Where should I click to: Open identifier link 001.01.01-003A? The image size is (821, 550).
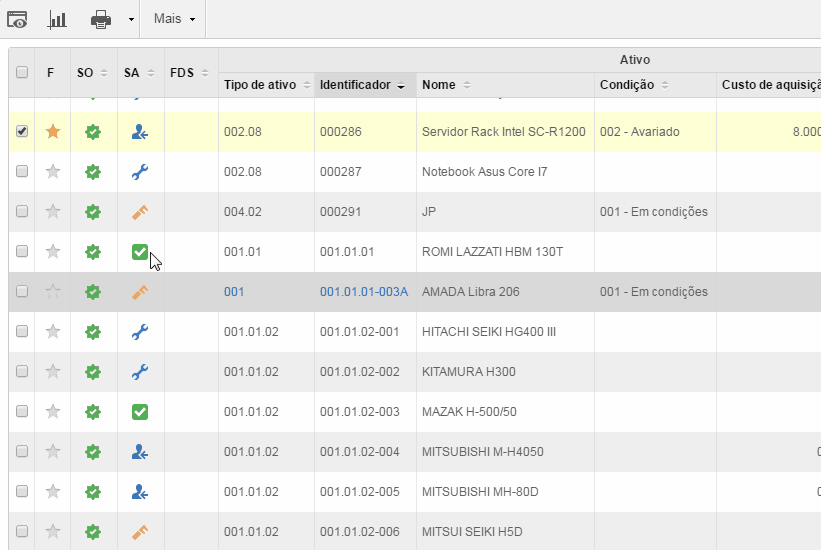(364, 292)
